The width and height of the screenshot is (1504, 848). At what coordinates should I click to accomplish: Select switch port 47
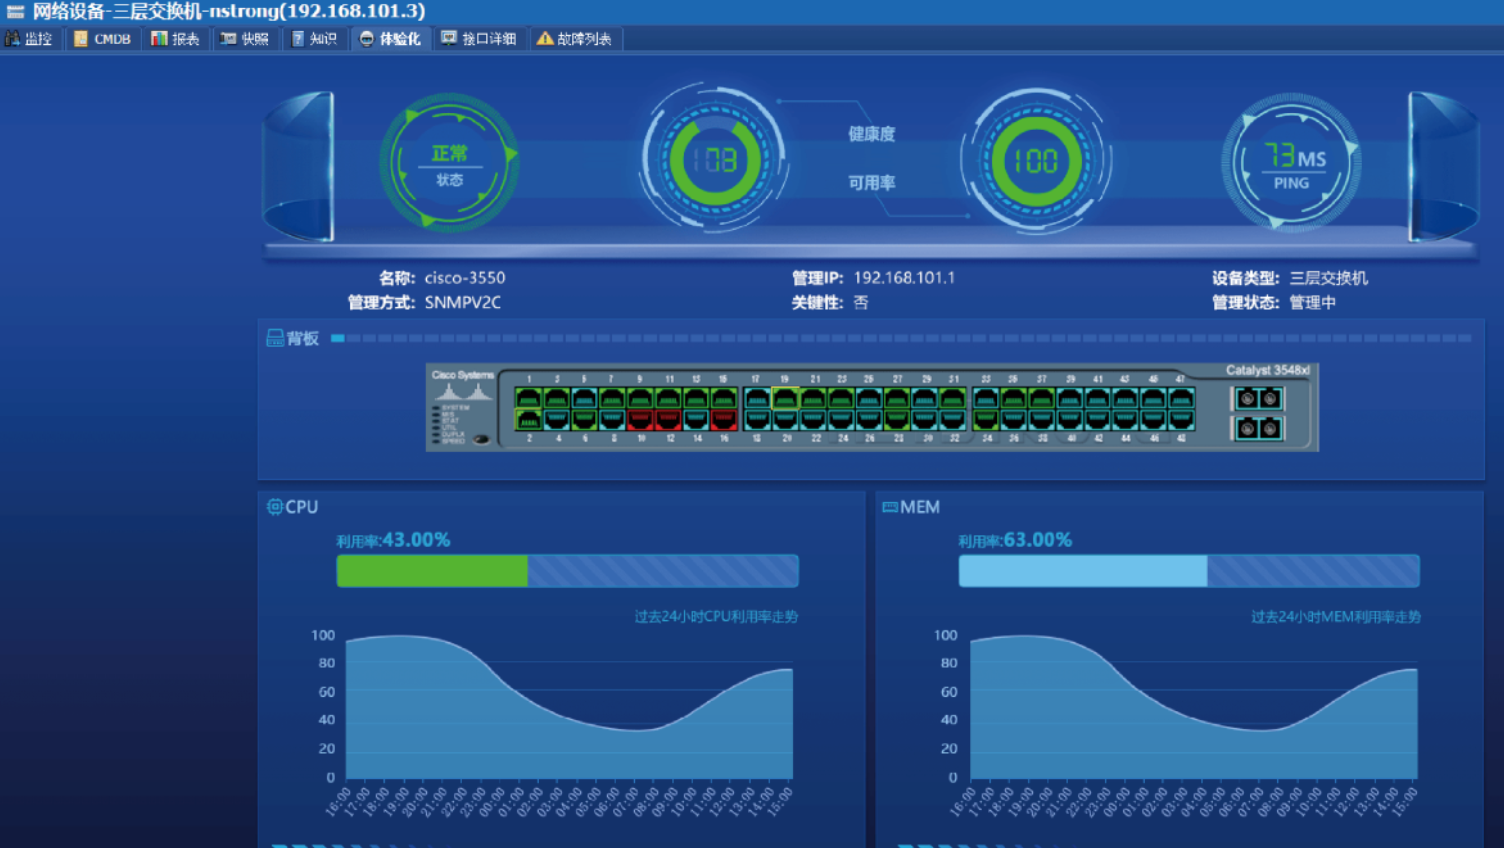(1181, 399)
